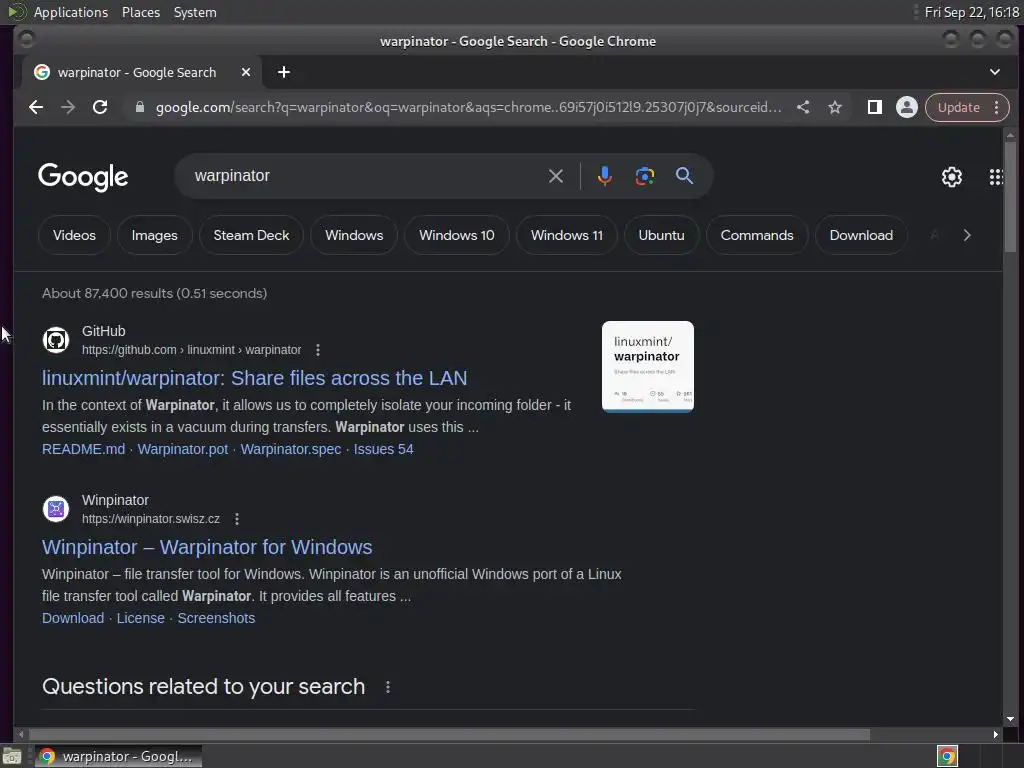Reload the current page
1024x768 pixels.
point(100,107)
